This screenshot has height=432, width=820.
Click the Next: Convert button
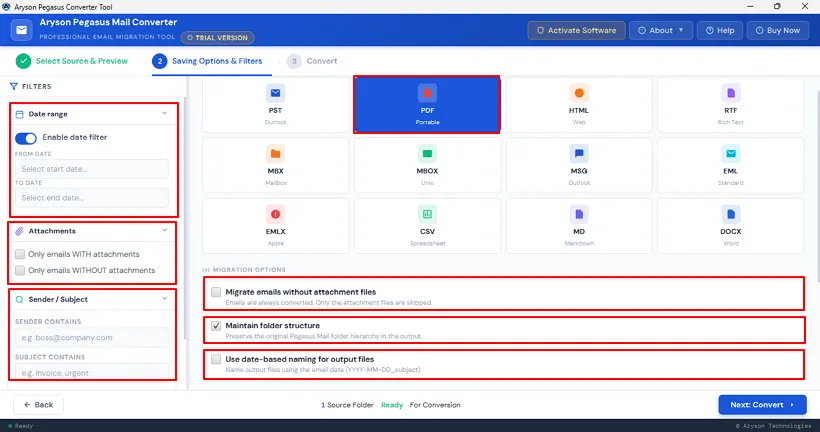coord(762,405)
